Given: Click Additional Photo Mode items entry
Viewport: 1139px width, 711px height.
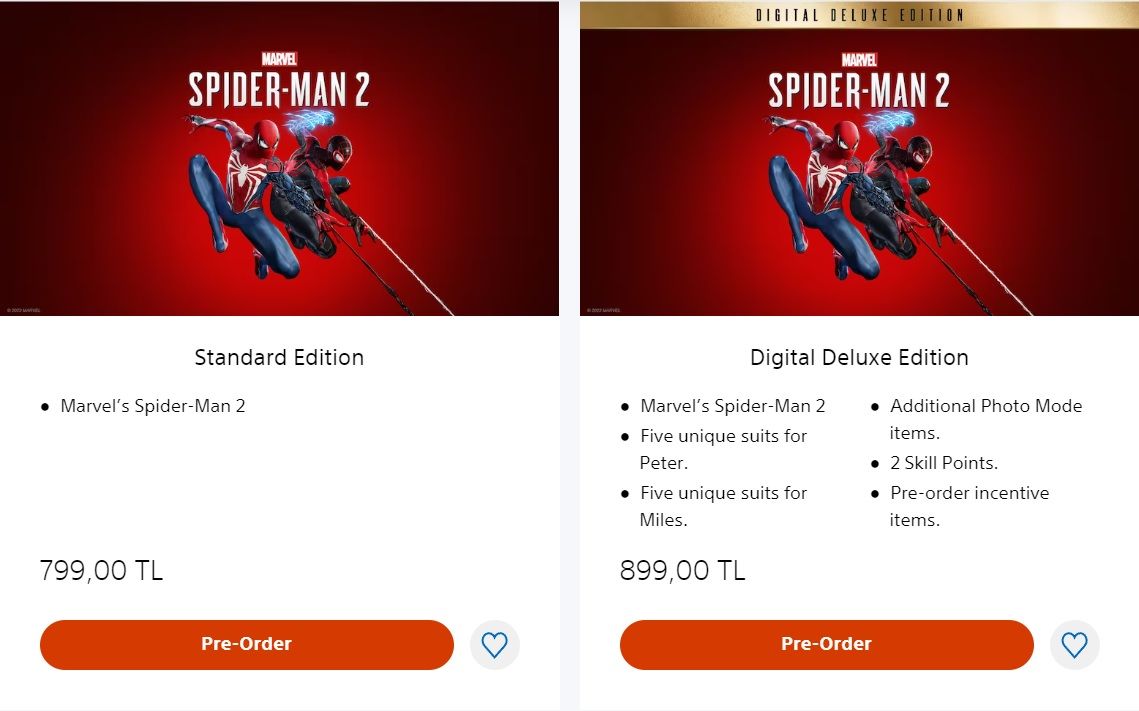Looking at the screenshot, I should click(986, 419).
